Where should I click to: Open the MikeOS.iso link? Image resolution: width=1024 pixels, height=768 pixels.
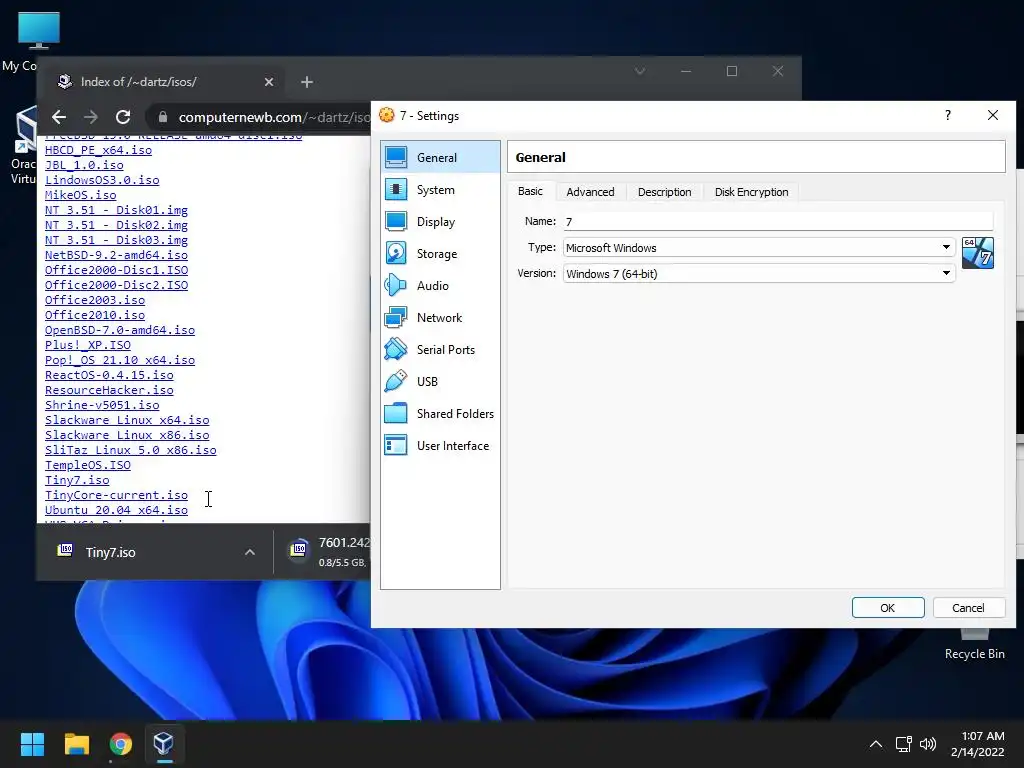(x=80, y=195)
